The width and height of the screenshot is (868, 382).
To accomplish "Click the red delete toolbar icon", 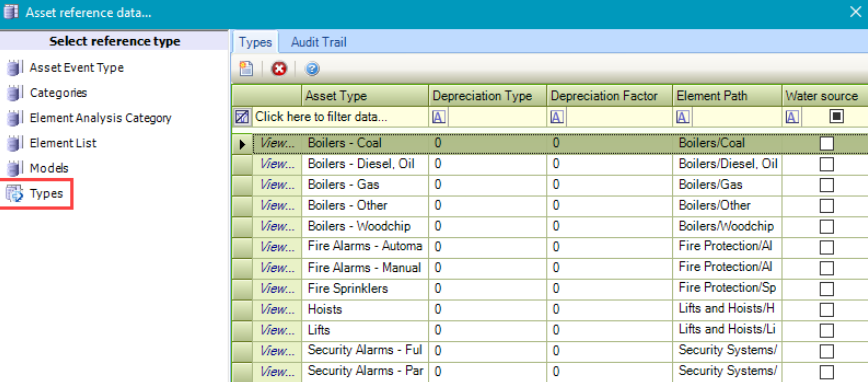I will pyautogui.click(x=279, y=69).
